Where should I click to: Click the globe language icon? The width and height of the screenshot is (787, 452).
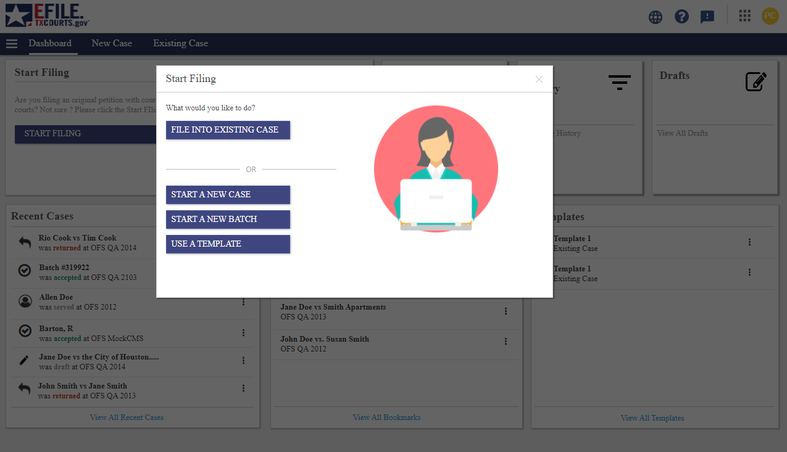coord(655,16)
